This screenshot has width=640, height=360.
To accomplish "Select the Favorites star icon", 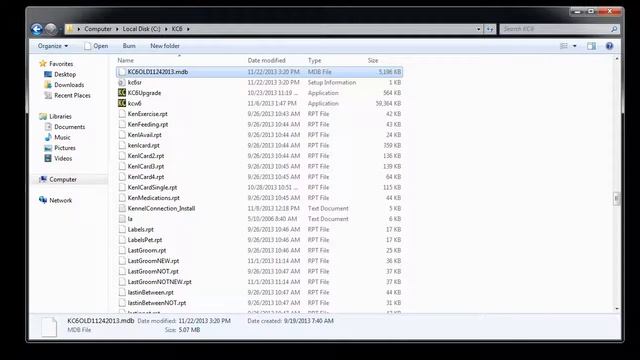I will (43, 64).
